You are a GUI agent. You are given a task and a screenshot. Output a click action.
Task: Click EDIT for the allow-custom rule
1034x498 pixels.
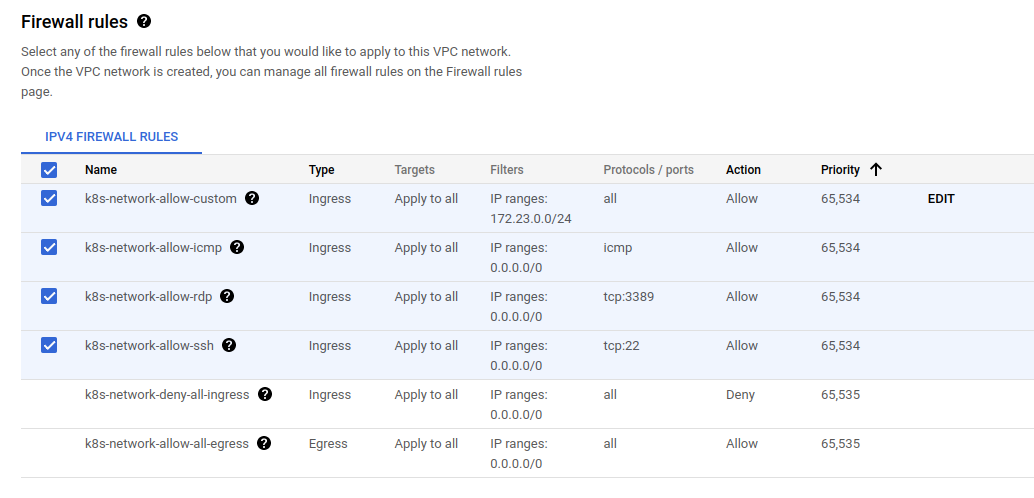click(x=941, y=199)
